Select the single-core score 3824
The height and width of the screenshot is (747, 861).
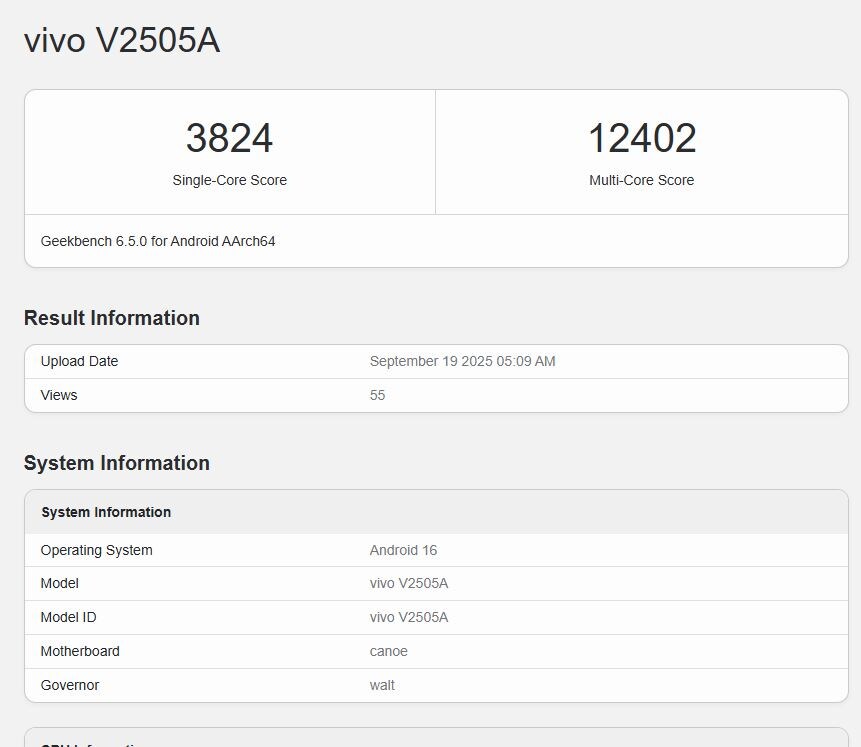(230, 138)
